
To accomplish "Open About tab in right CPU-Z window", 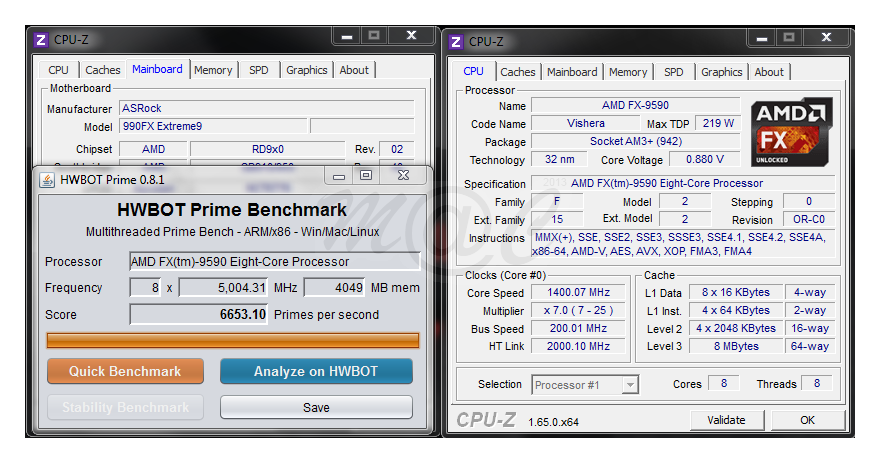I will point(769,72).
